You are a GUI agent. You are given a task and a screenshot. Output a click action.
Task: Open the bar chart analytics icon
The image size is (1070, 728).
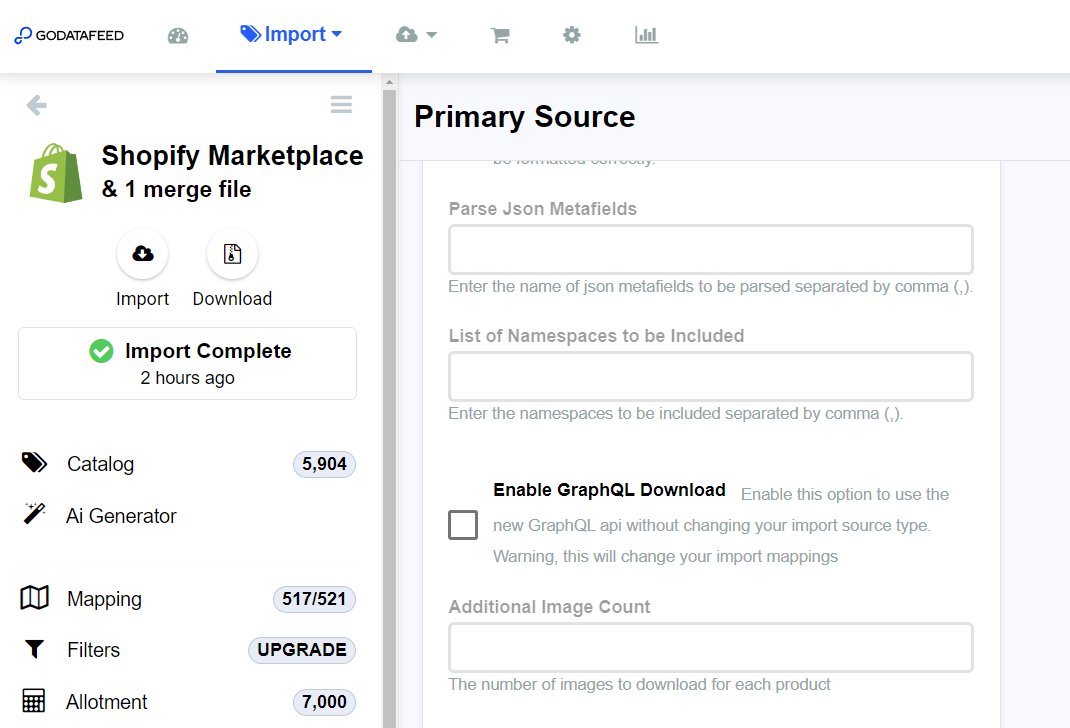(646, 36)
